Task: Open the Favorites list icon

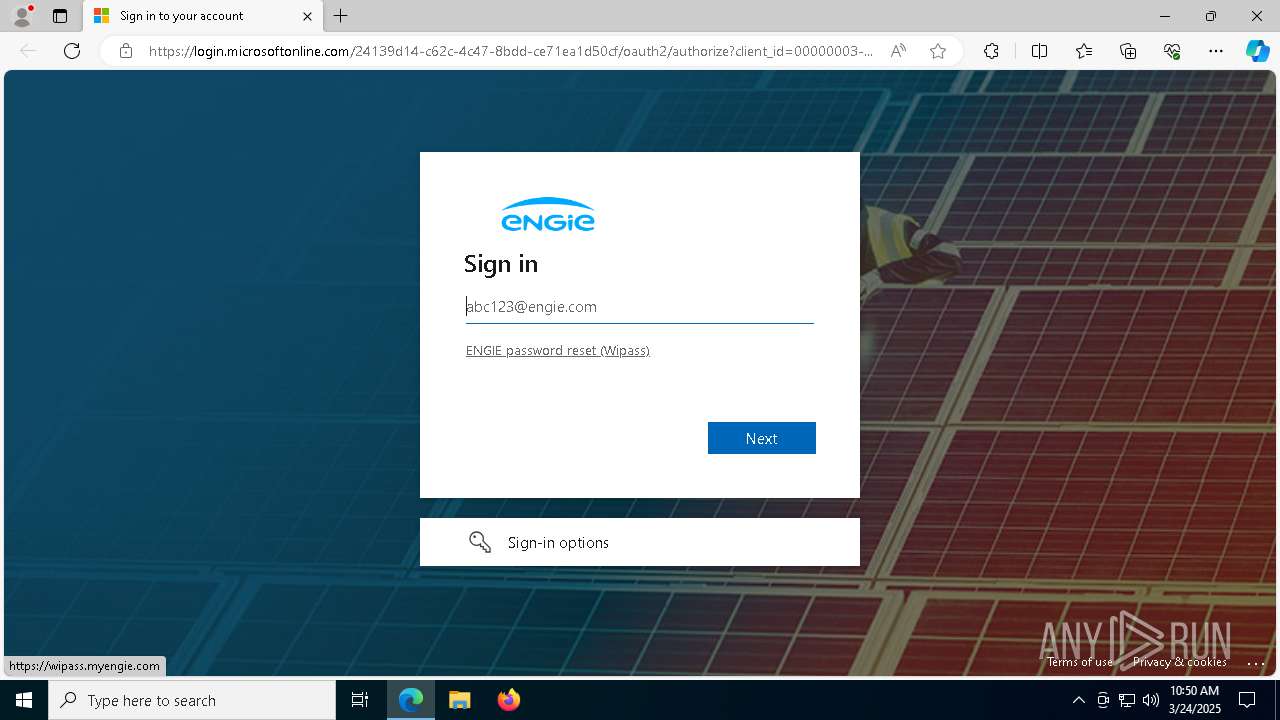Action: point(1084,51)
